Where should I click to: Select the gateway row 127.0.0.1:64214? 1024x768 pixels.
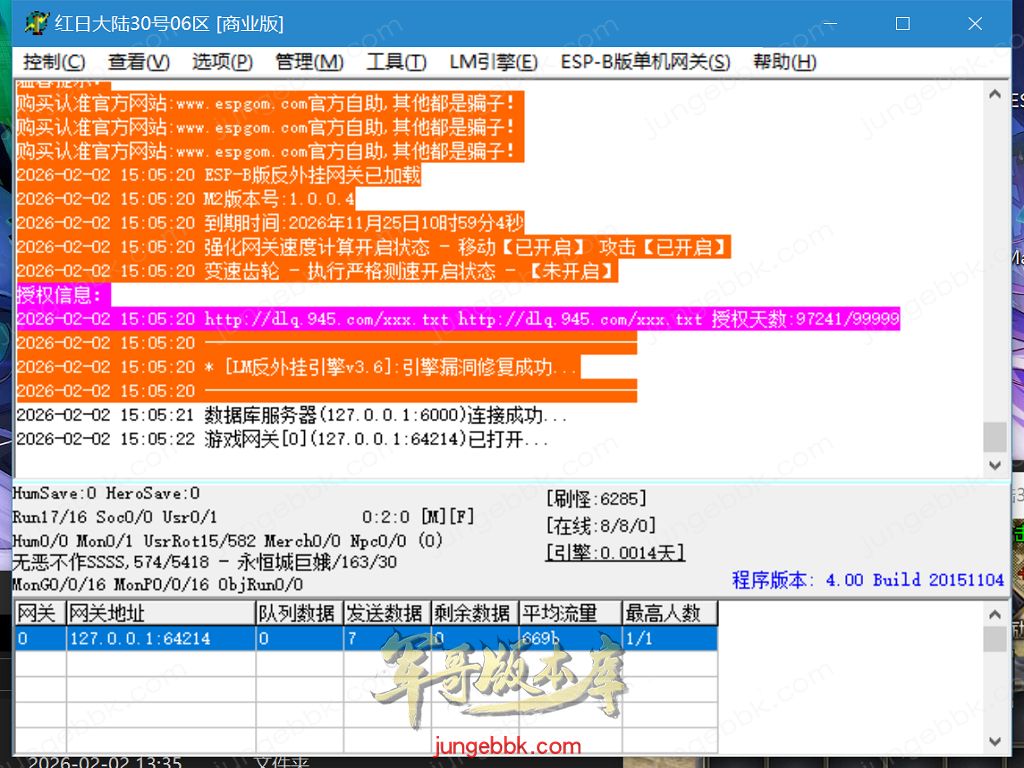tap(160, 638)
